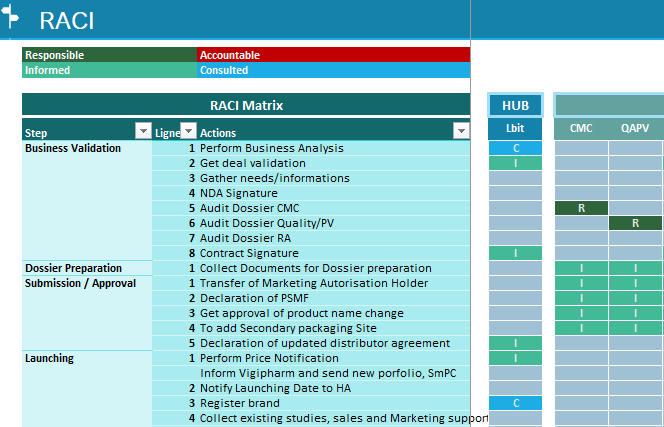Click Lbit 'I' cell for updated distributor agreement

point(515,343)
